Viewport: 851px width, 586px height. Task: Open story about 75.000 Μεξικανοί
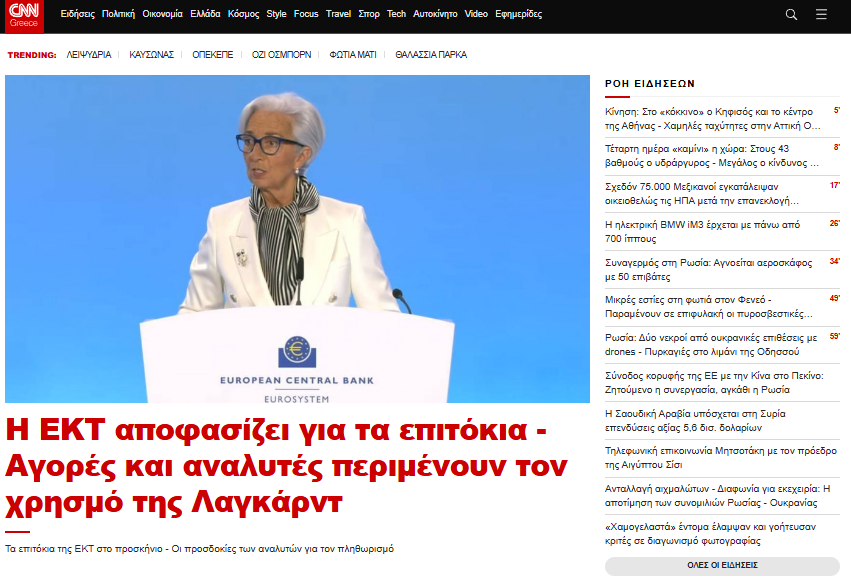click(702, 194)
